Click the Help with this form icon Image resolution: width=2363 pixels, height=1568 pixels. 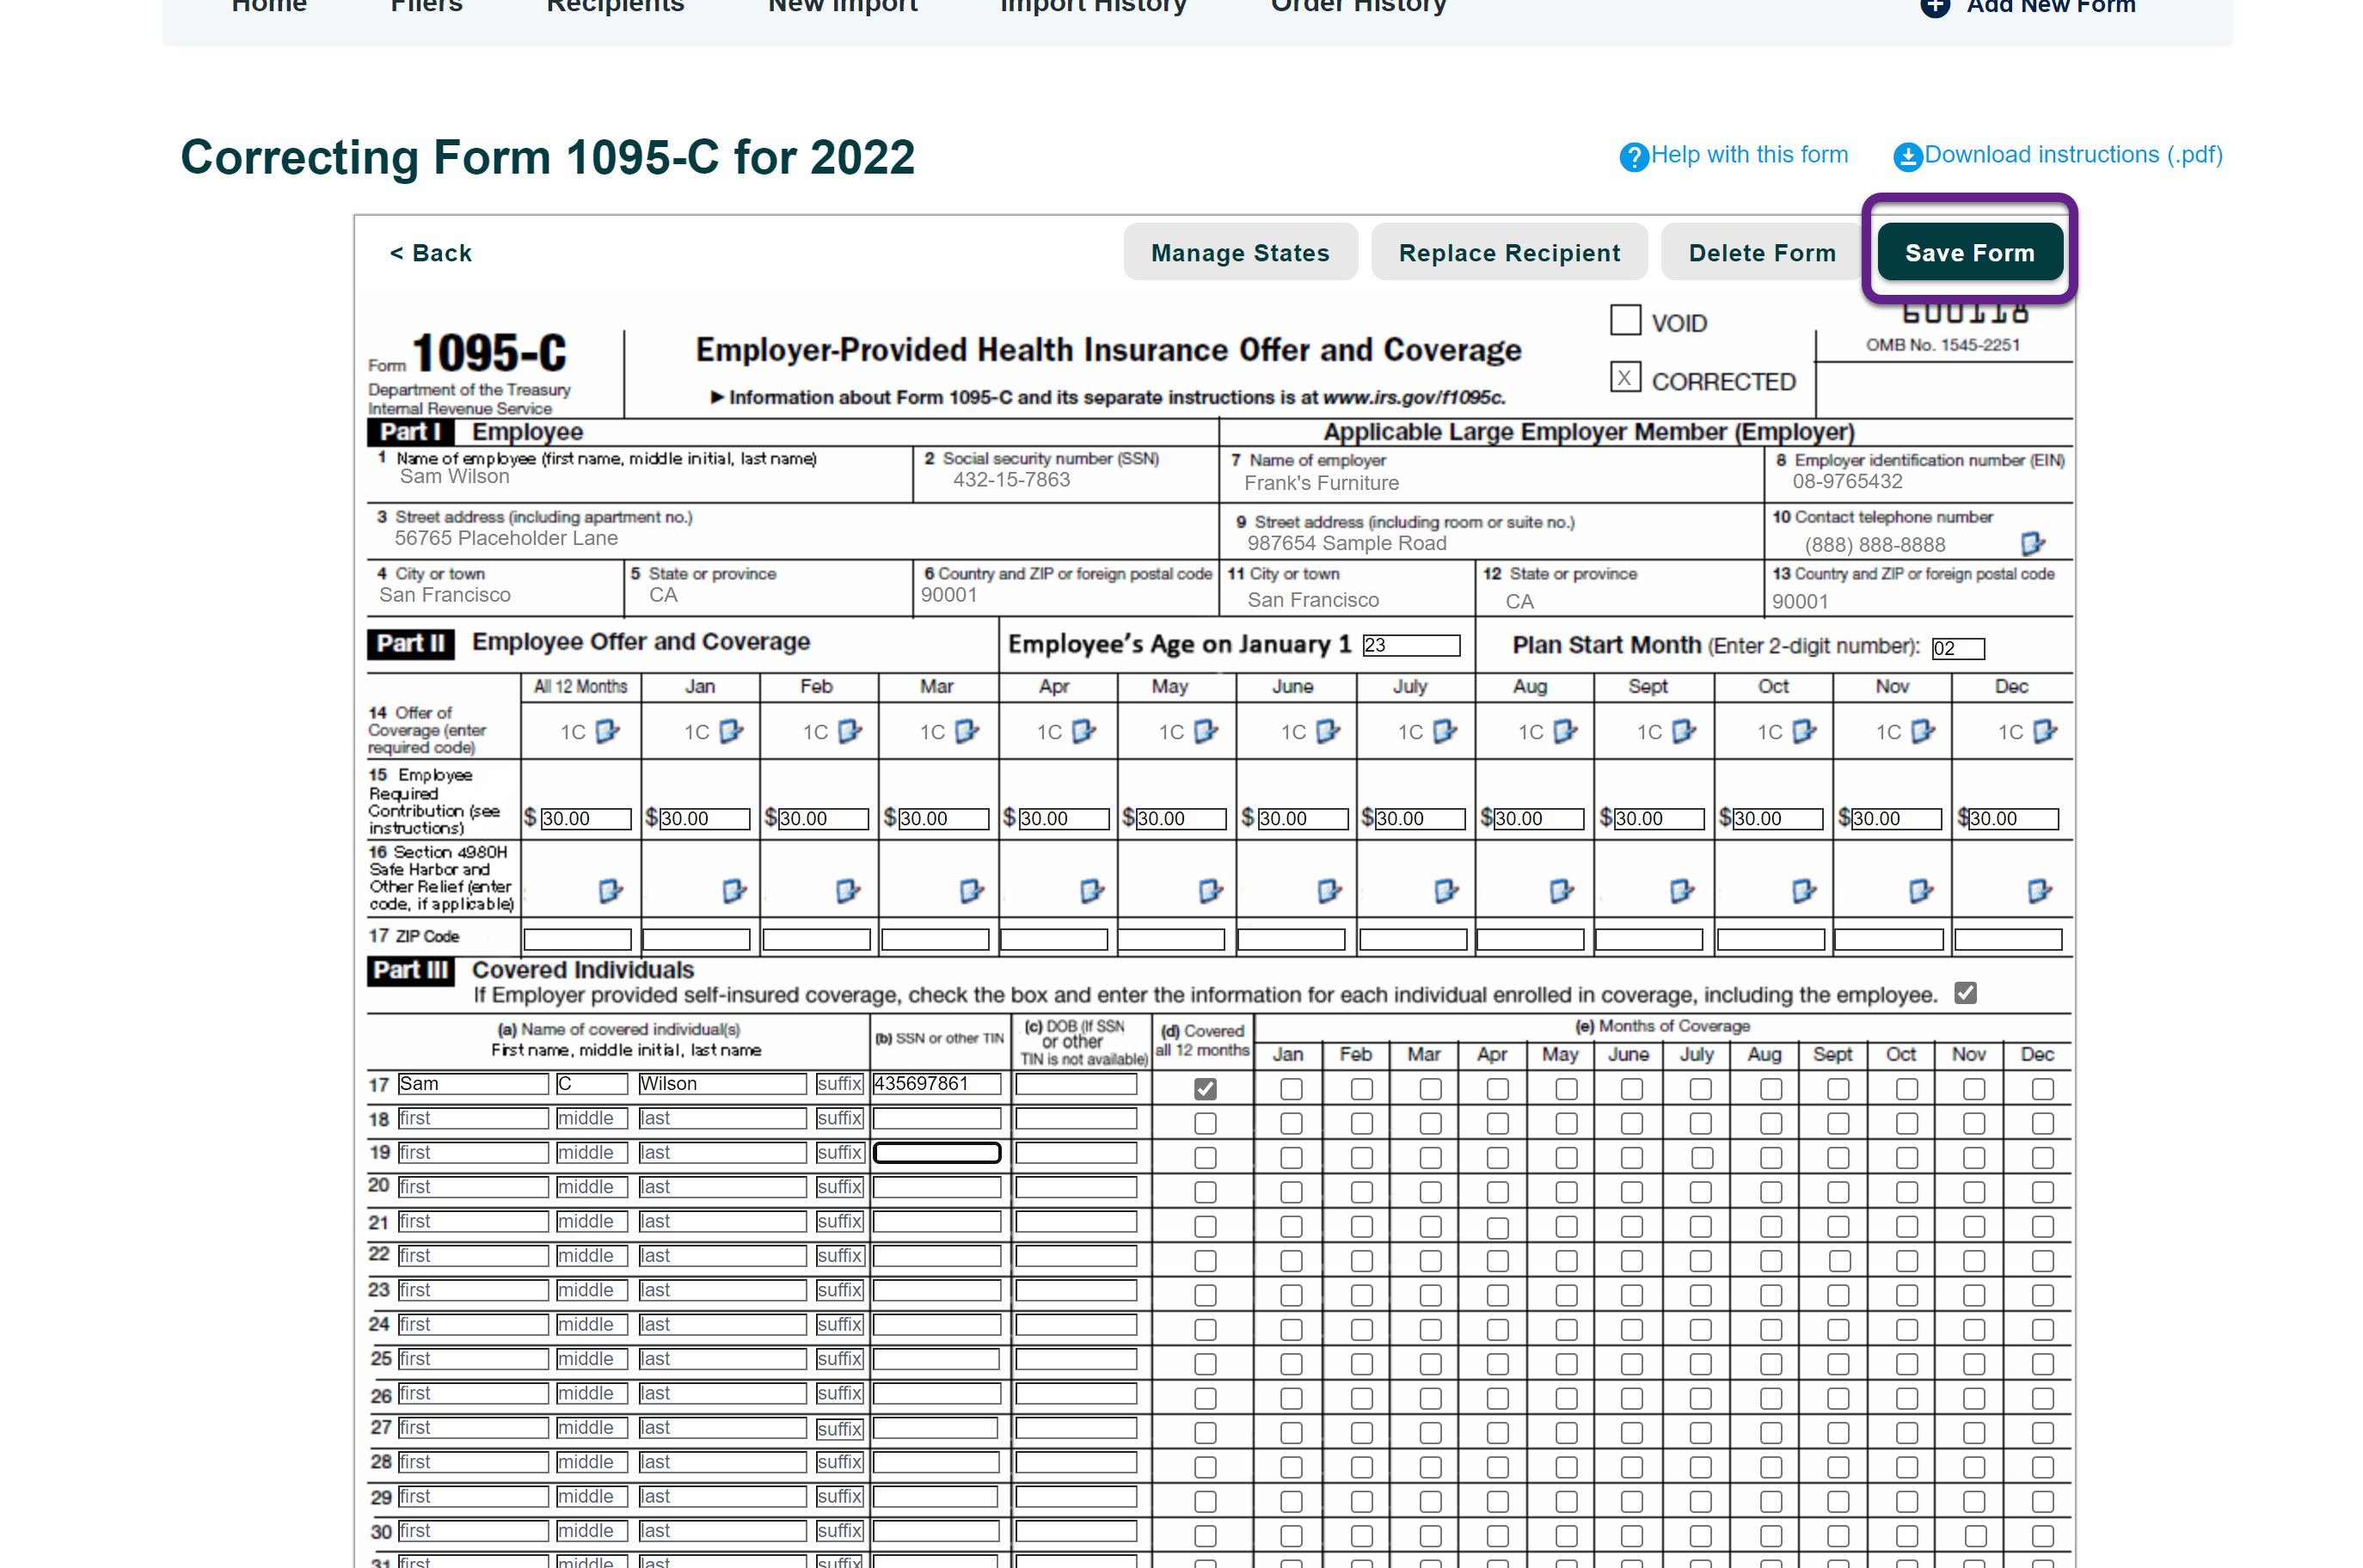tap(1634, 157)
